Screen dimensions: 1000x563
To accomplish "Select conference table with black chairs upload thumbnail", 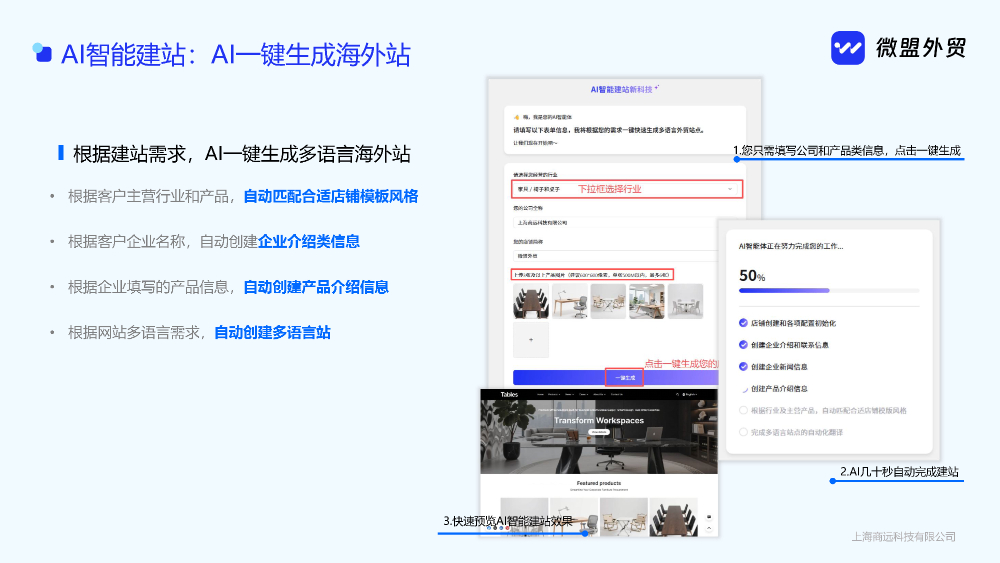I will (531, 302).
